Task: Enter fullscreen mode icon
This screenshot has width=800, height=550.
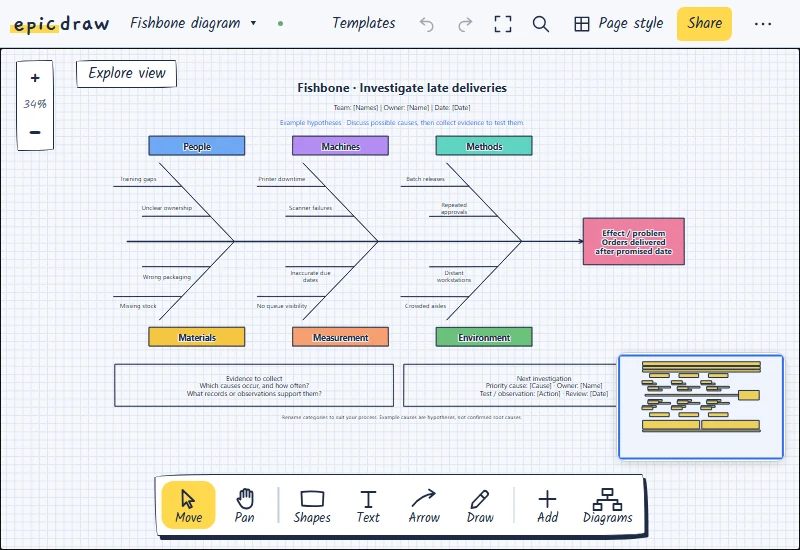Action: coord(503,24)
